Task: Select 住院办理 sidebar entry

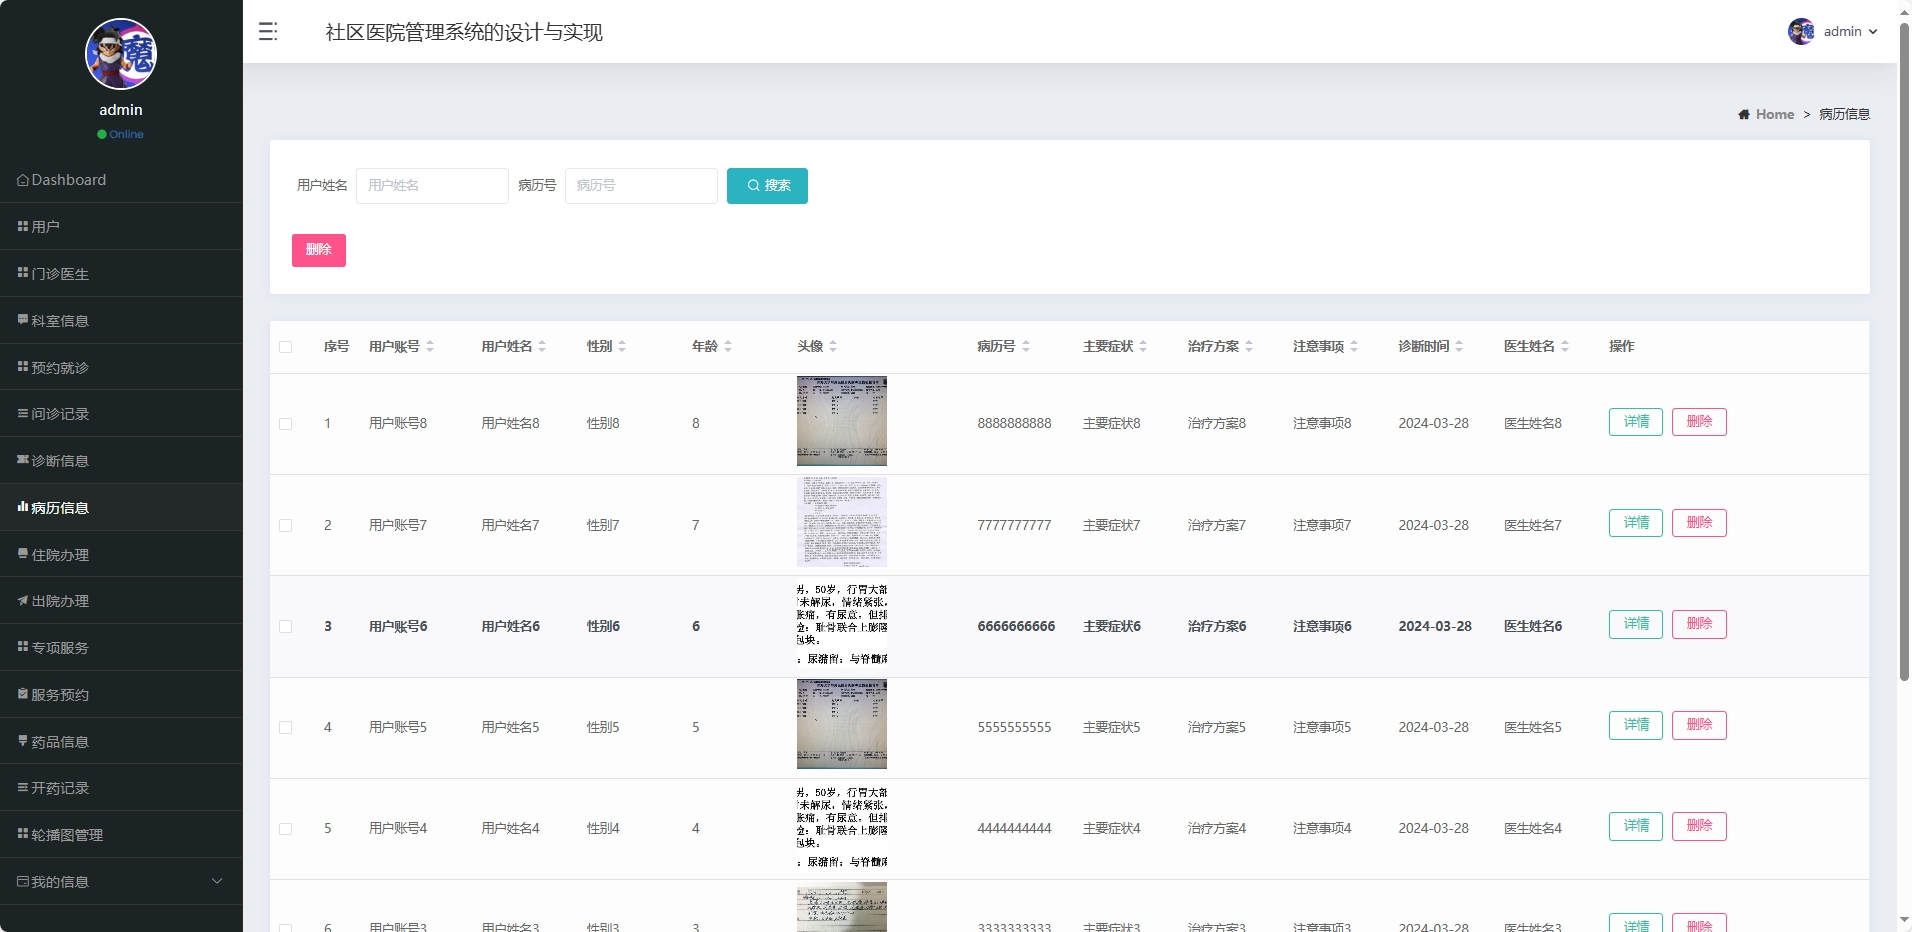Action: coord(121,554)
